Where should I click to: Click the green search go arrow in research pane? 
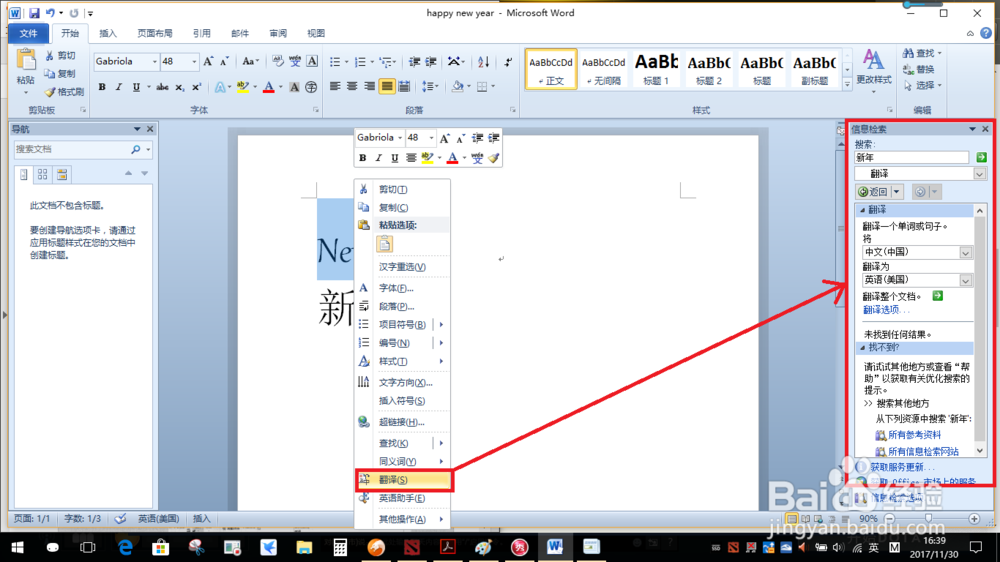[981, 157]
